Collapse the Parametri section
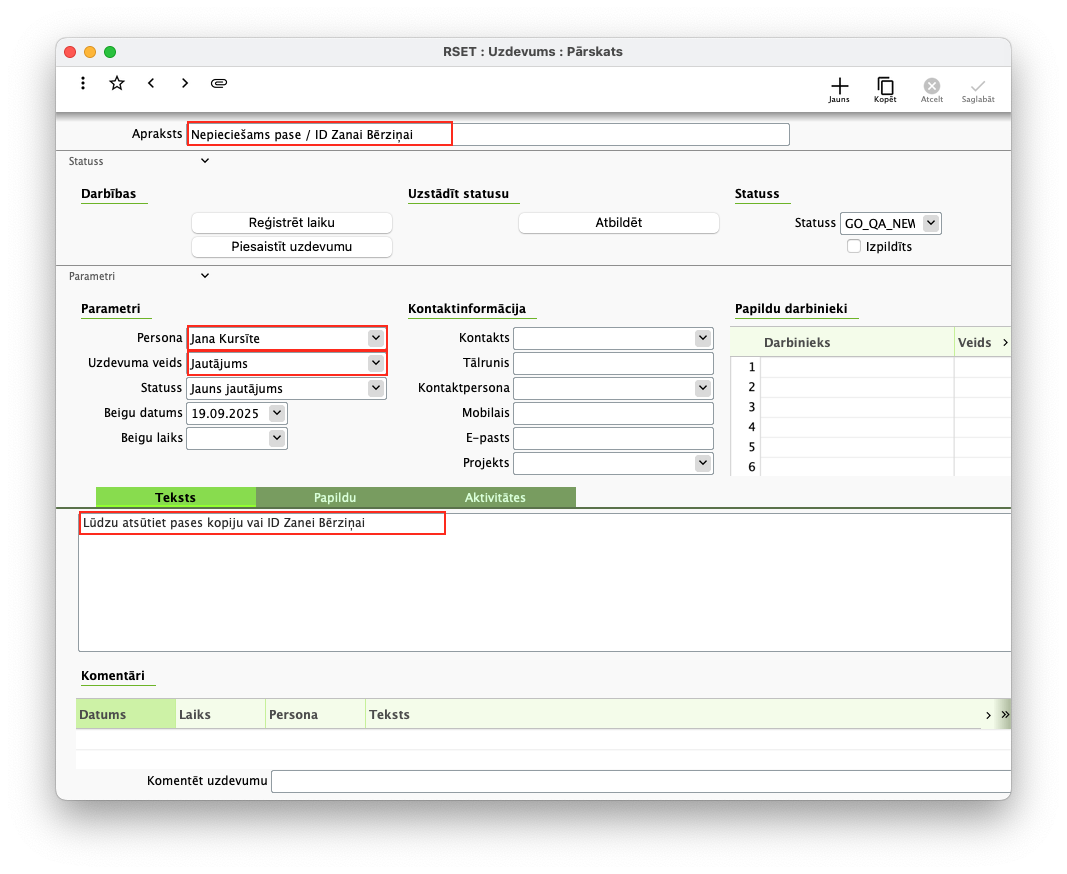This screenshot has width=1067, height=874. click(205, 276)
